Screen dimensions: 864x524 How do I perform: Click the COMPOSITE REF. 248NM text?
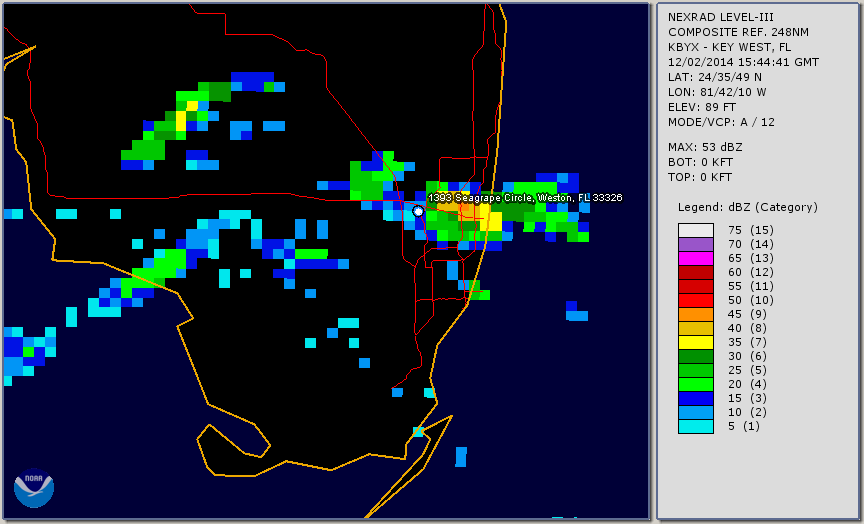[738, 32]
